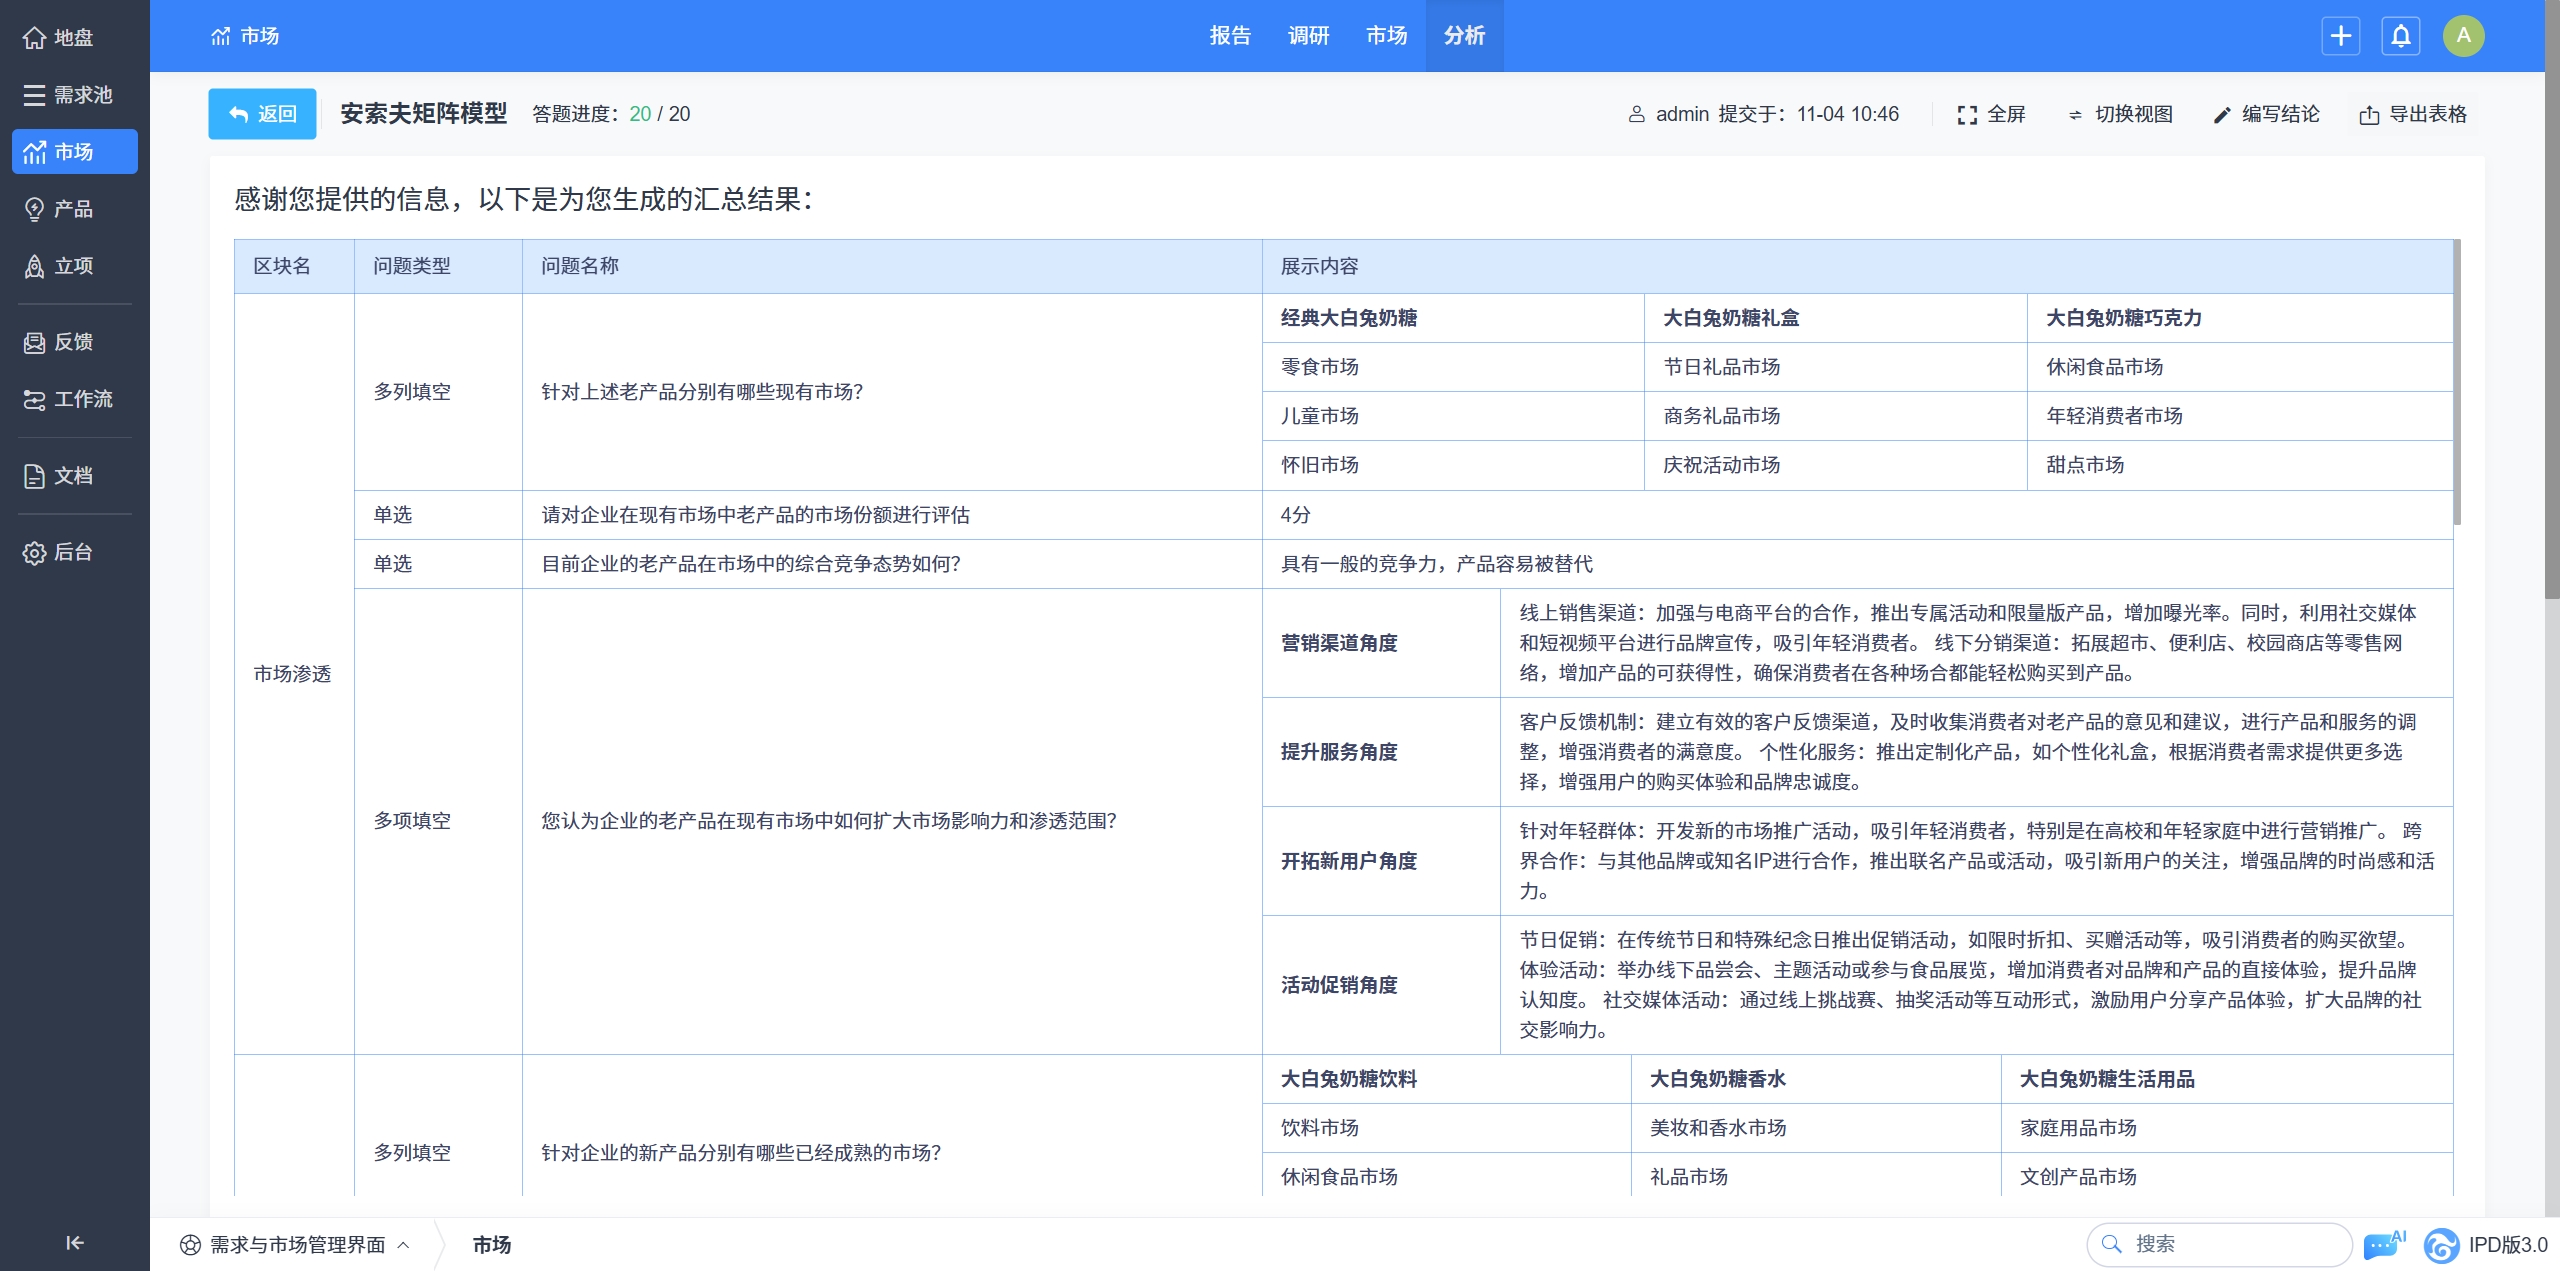This screenshot has width=2560, height=1271.
Task: Click the 编写结论 pencil icon
Action: coord(2222,115)
